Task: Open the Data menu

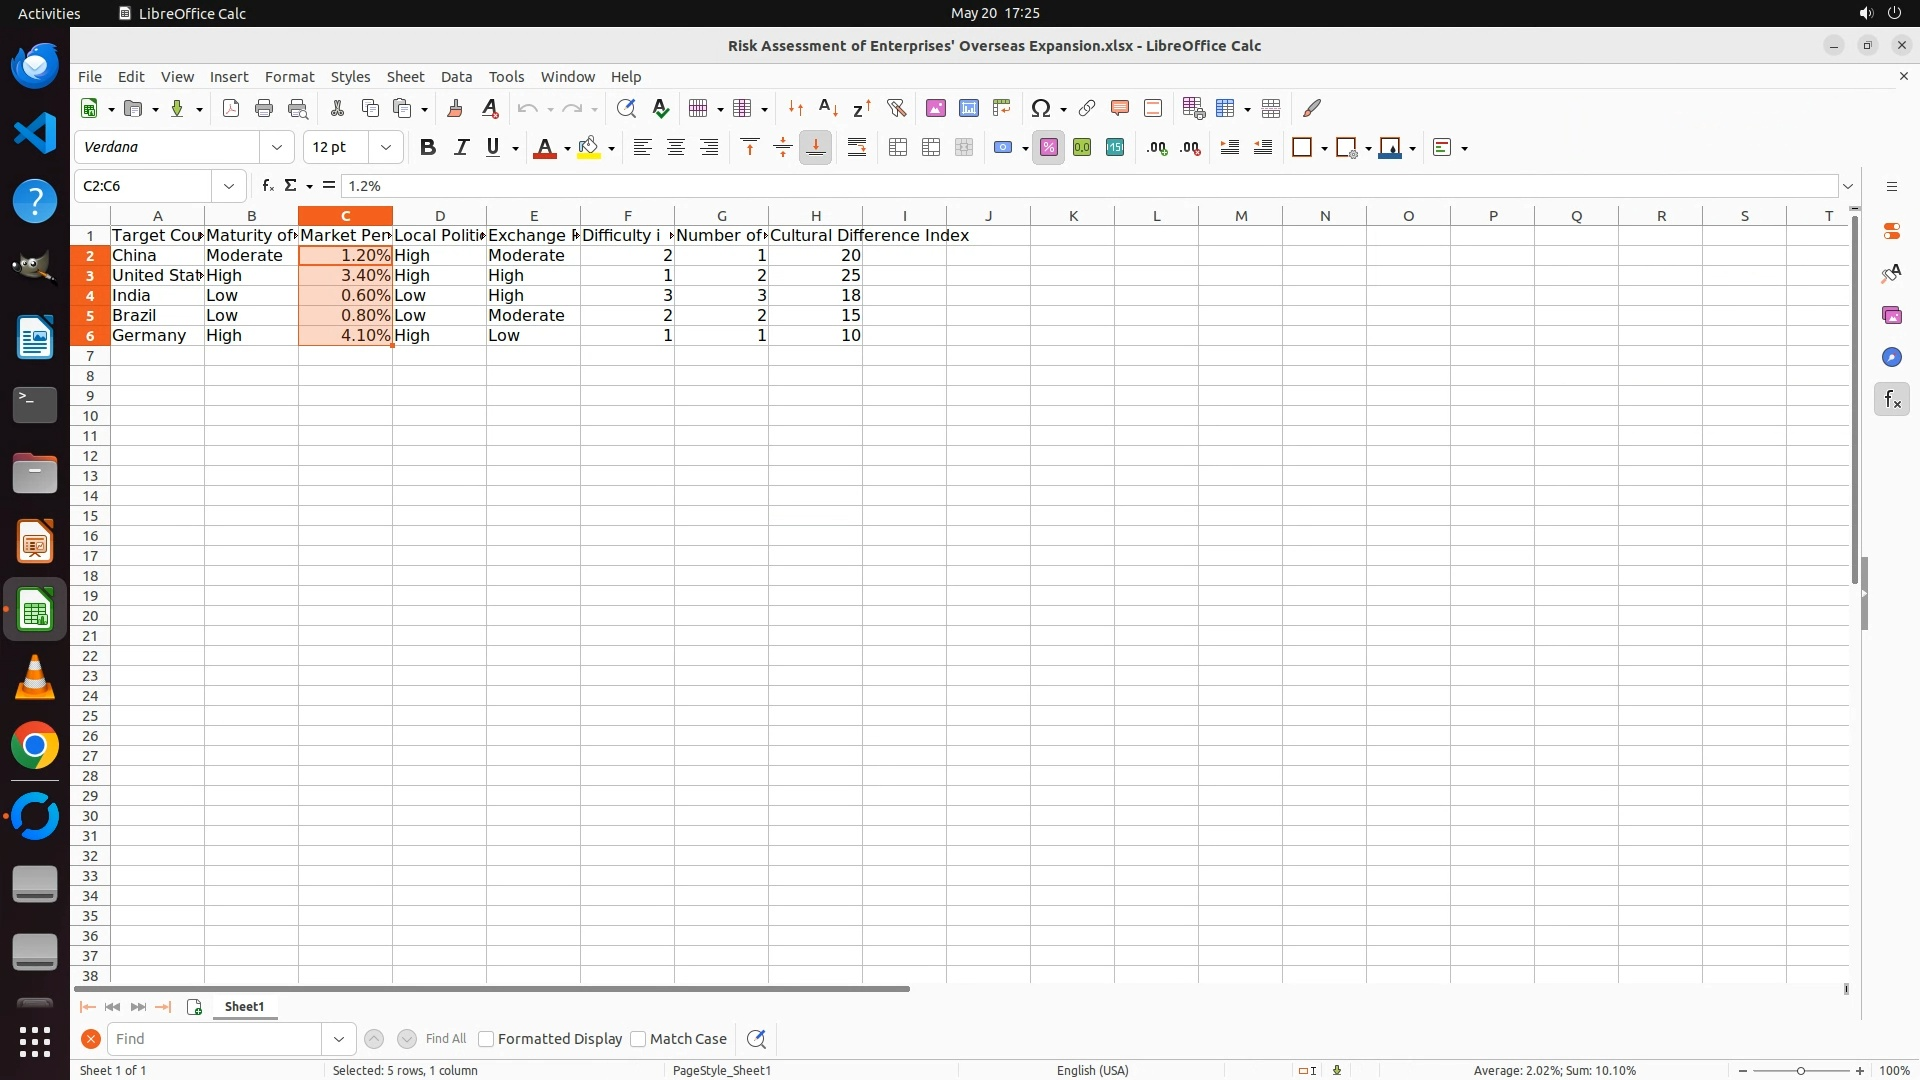Action: 456,77
